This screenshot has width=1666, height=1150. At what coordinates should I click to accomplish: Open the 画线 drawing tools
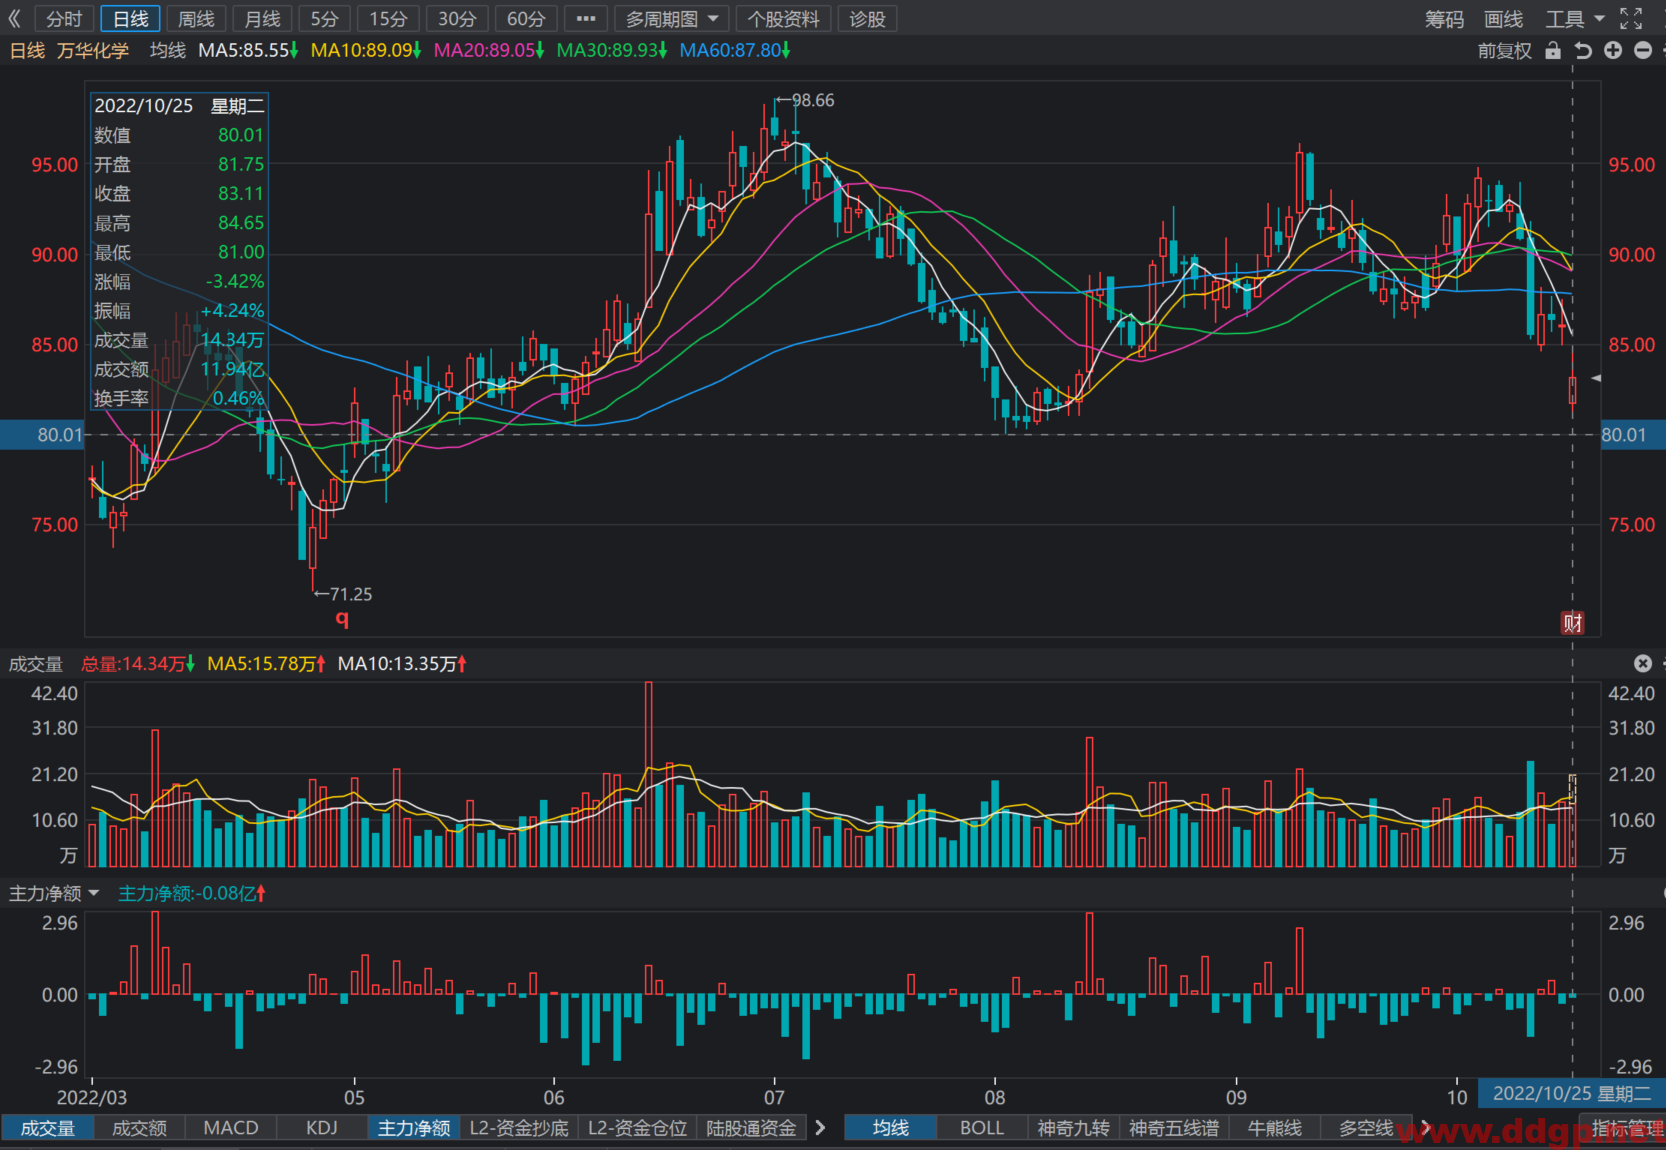click(x=1503, y=19)
